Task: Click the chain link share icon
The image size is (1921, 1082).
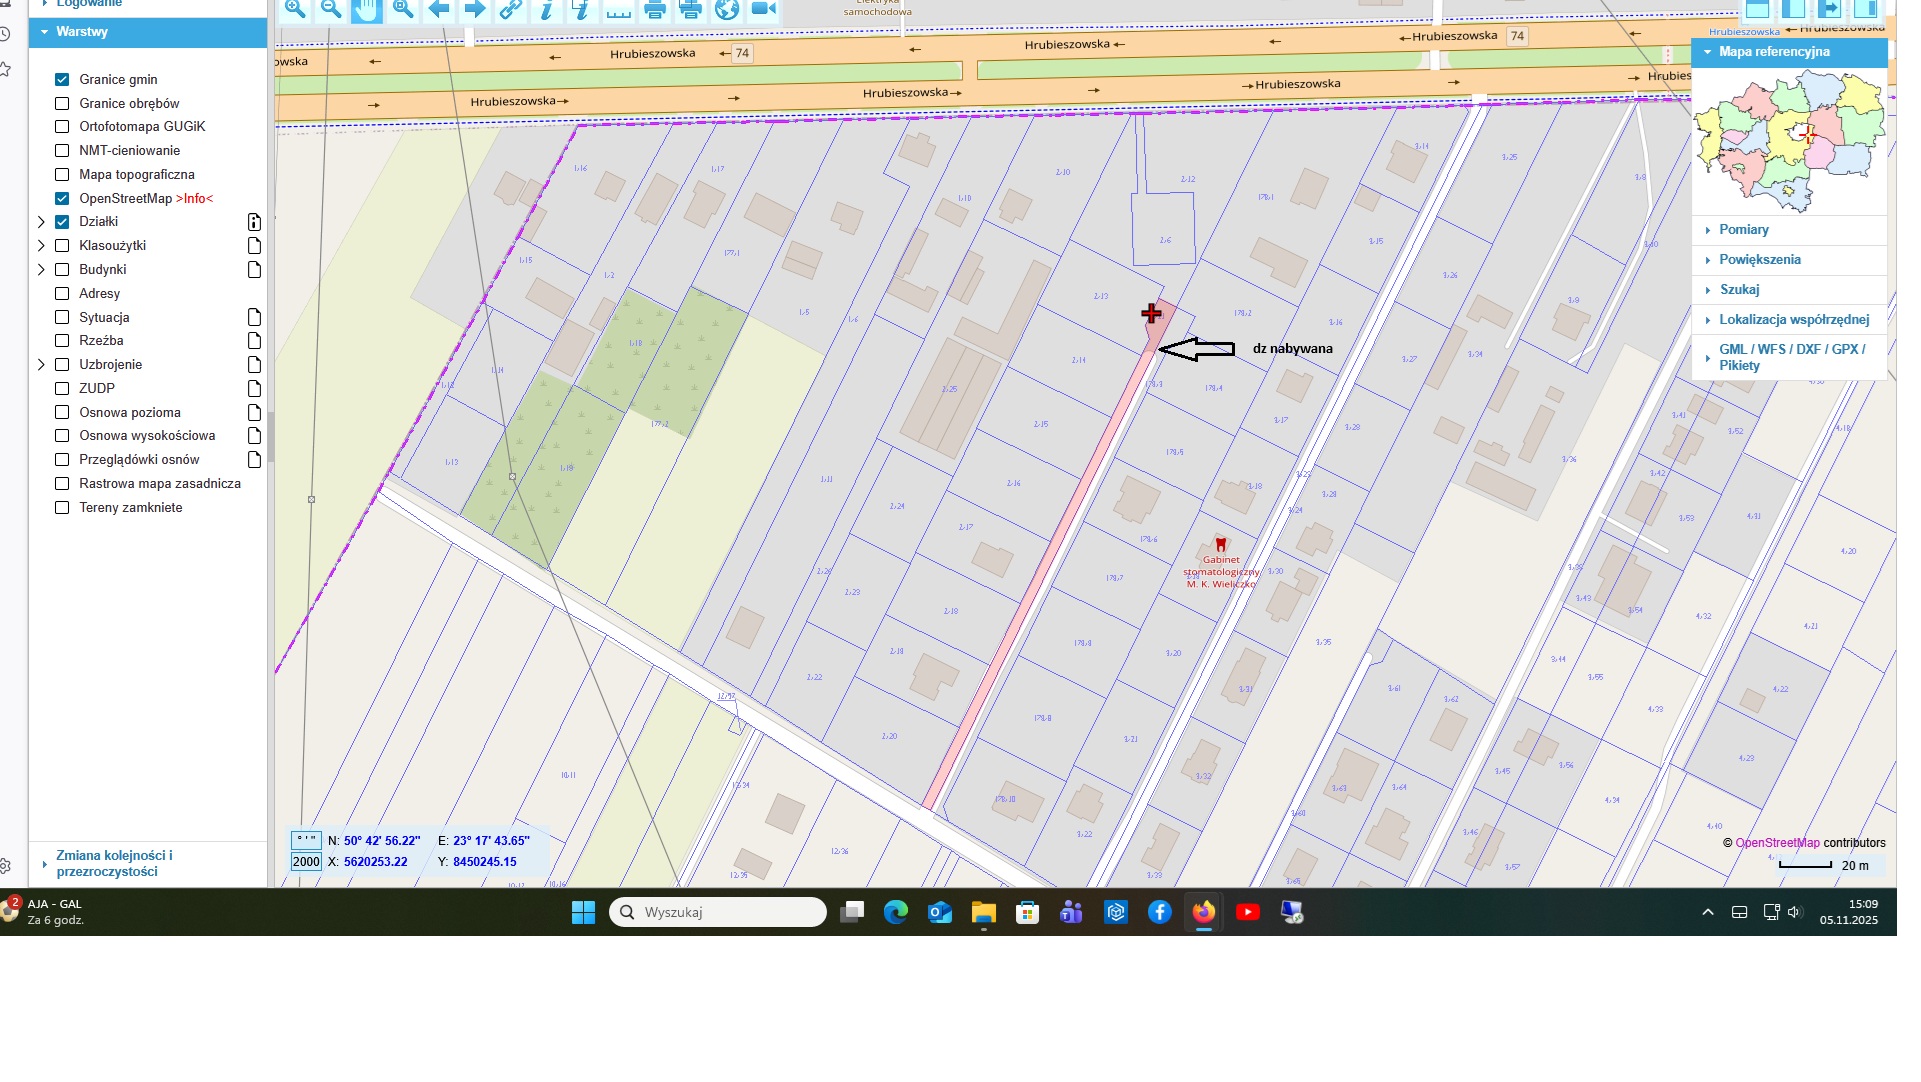Action: point(511,10)
